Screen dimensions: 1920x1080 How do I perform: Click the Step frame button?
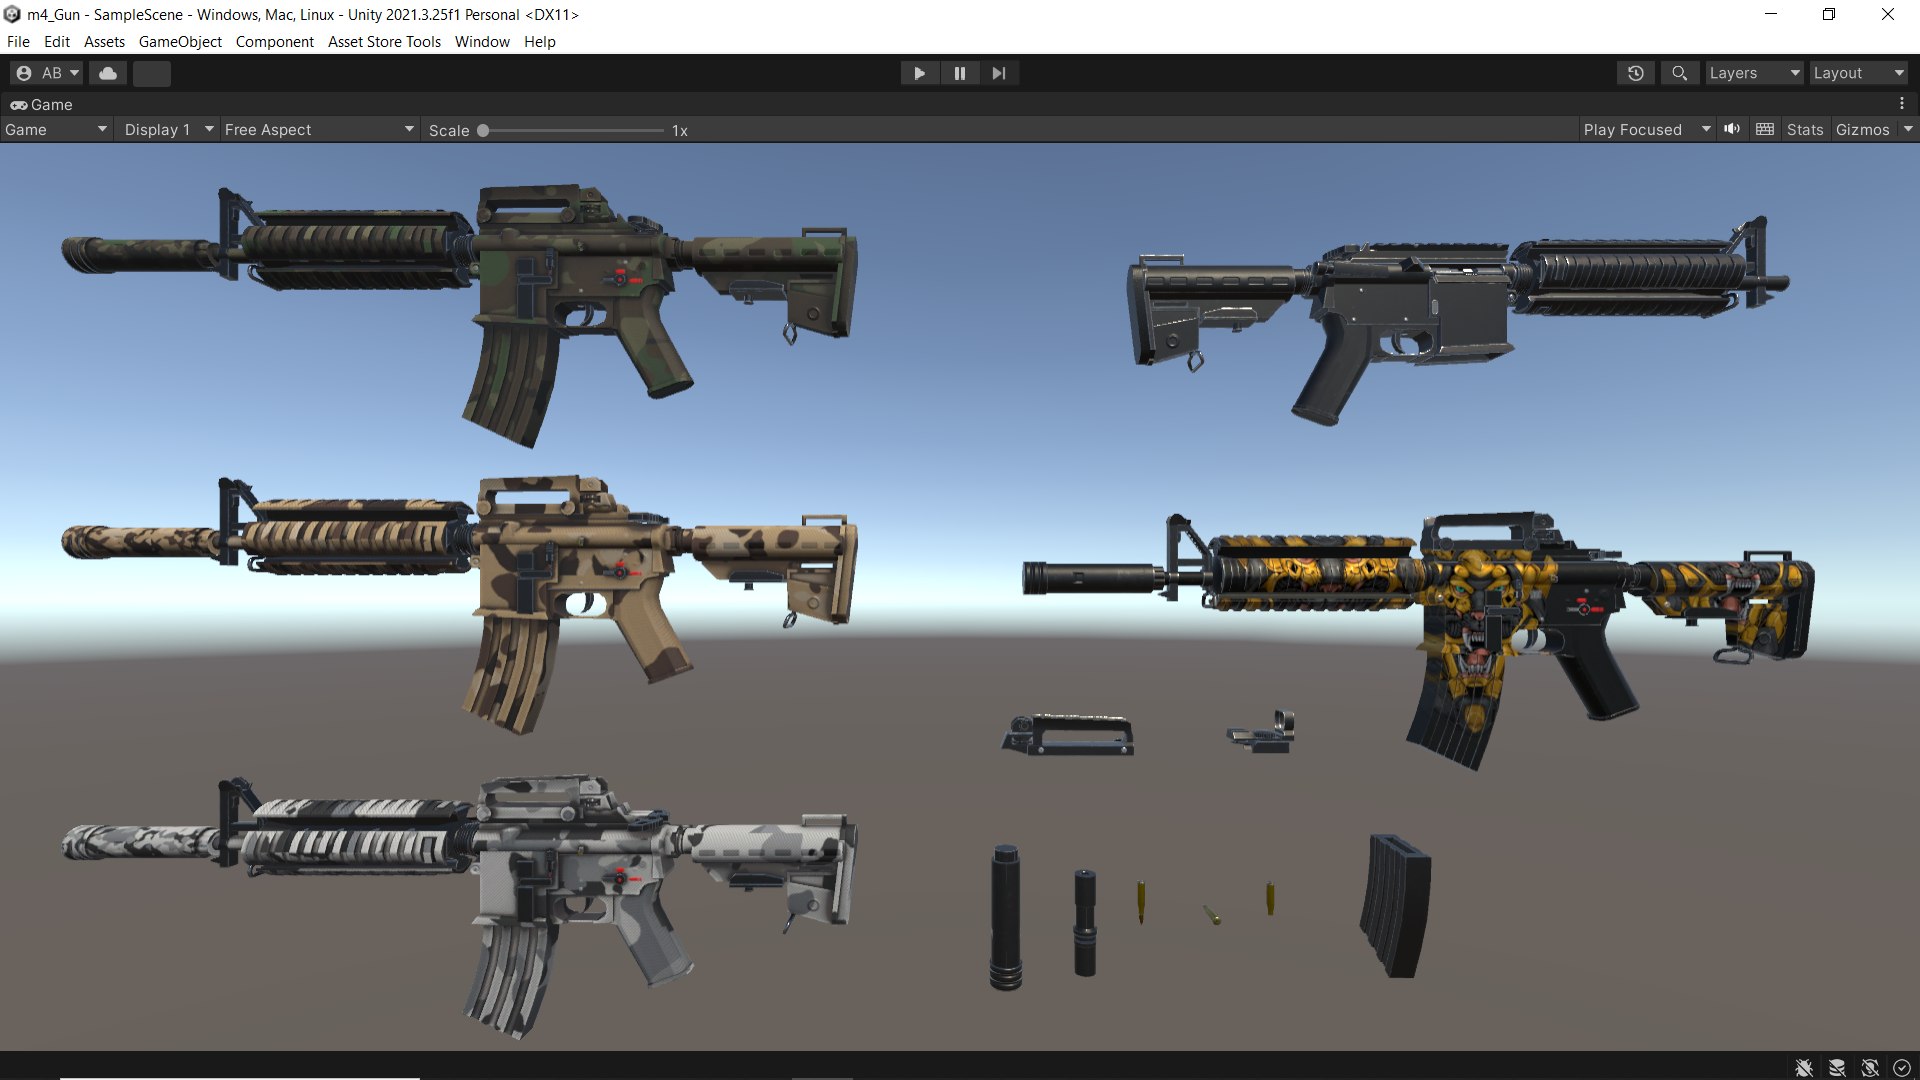coord(999,73)
